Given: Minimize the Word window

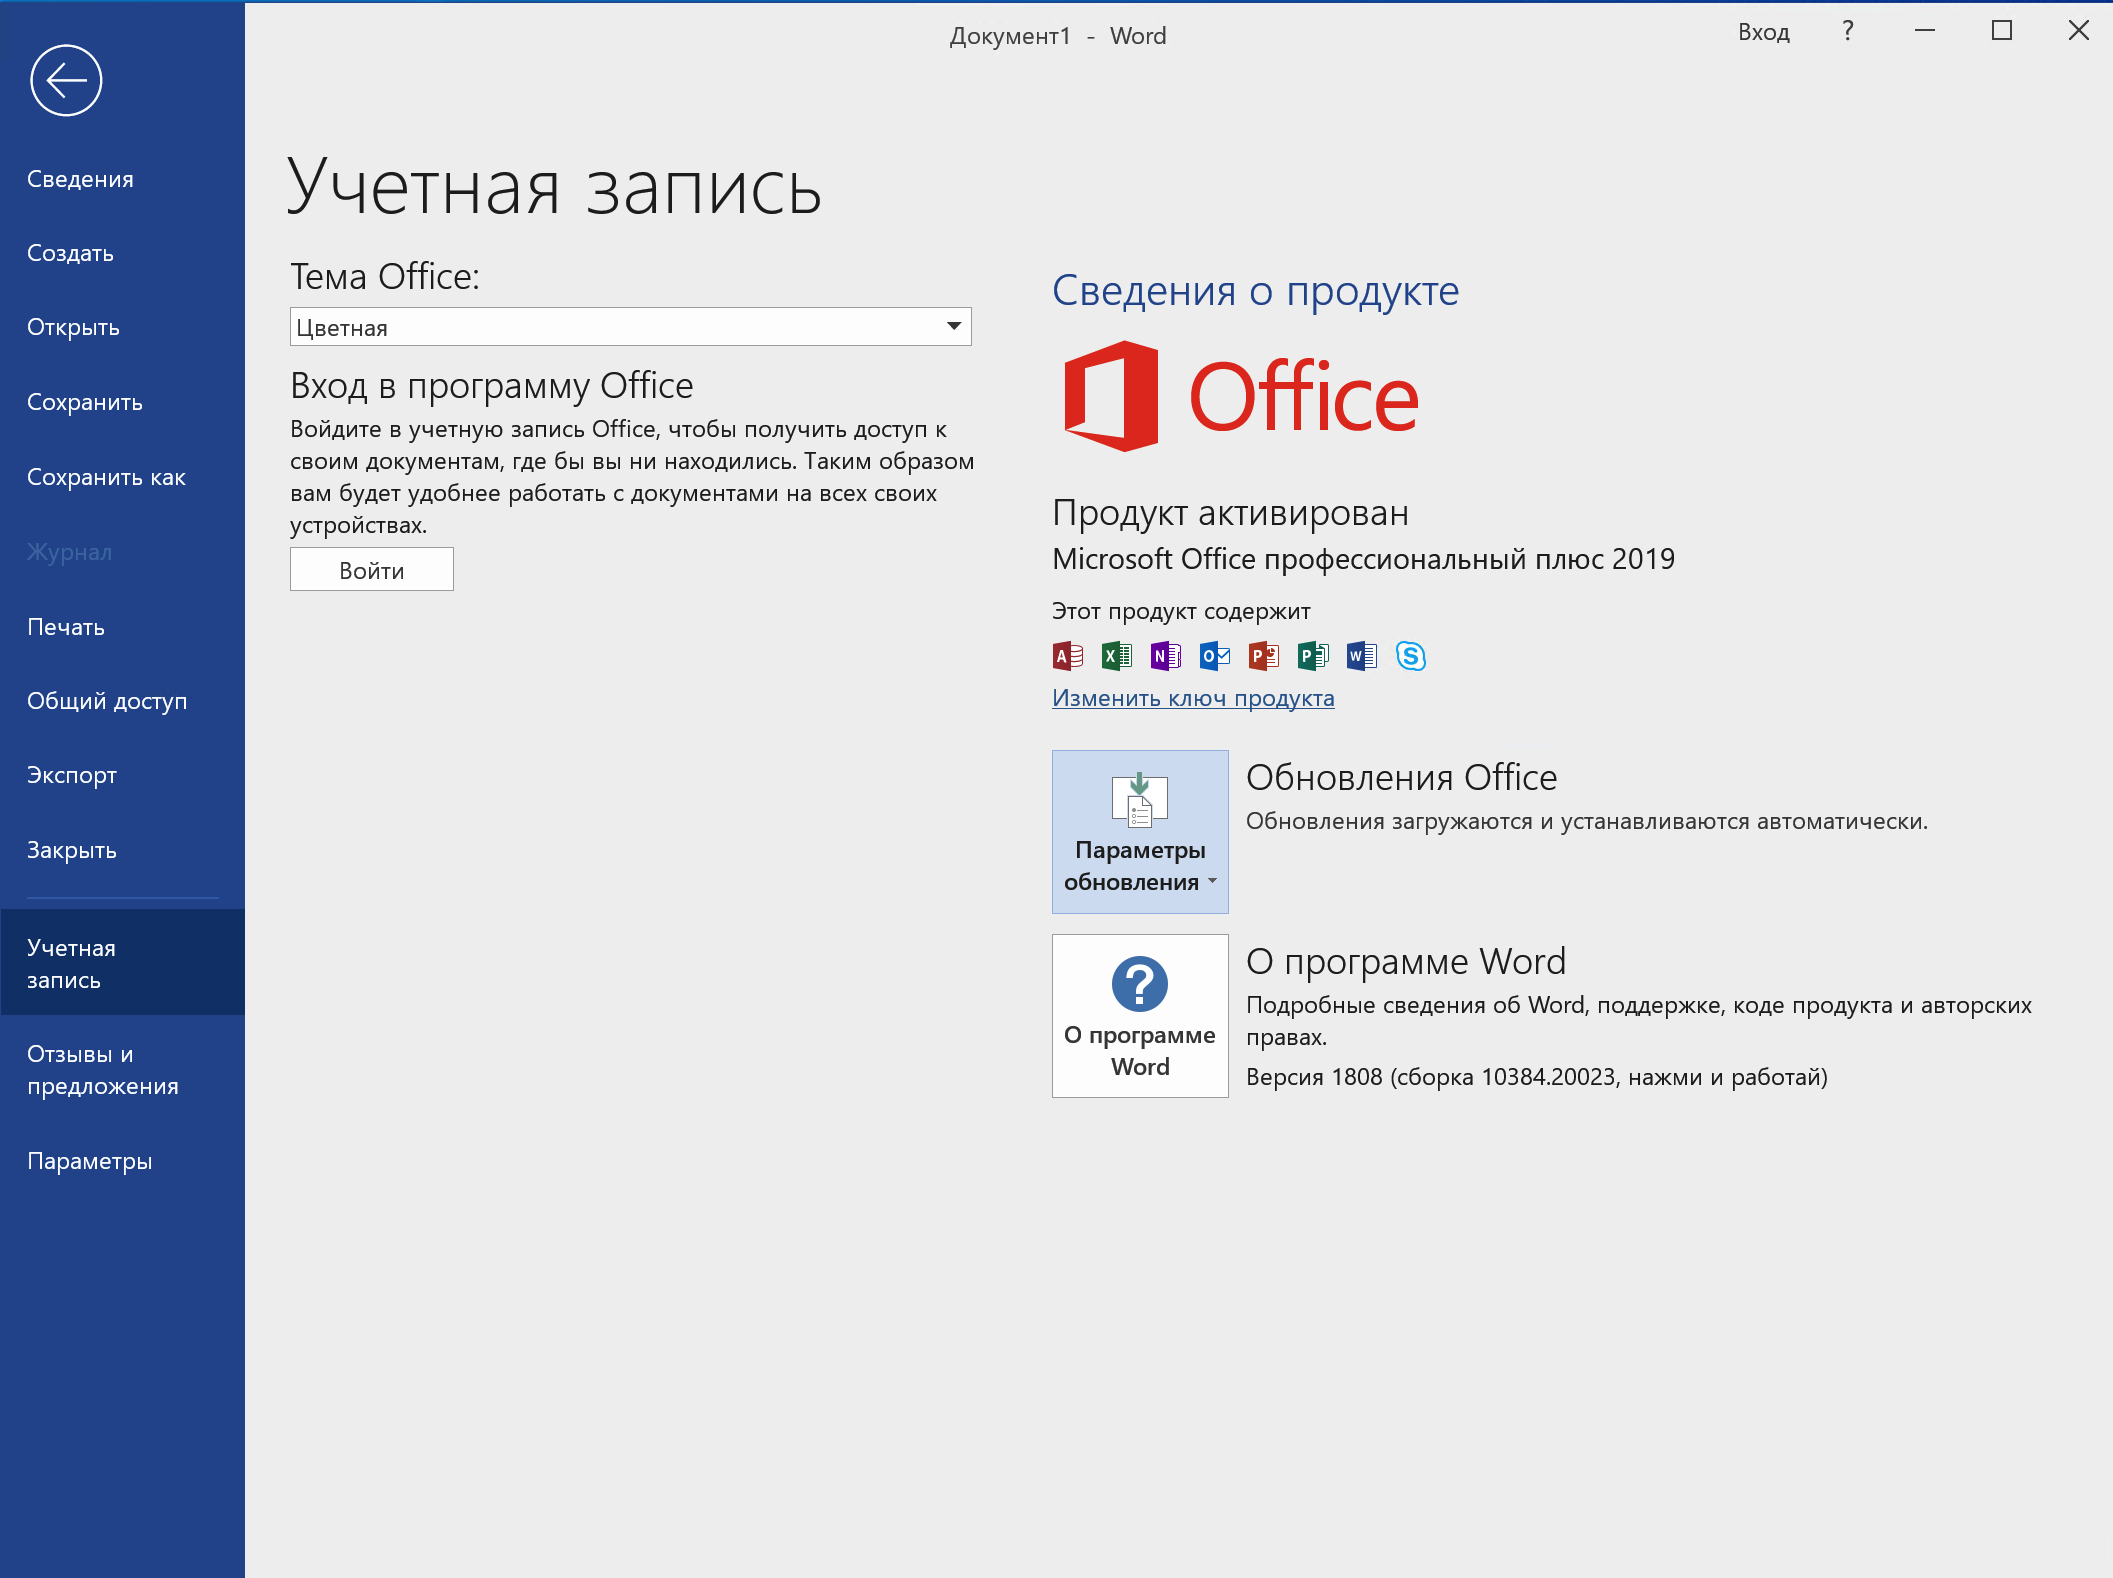Looking at the screenshot, I should (x=1925, y=31).
